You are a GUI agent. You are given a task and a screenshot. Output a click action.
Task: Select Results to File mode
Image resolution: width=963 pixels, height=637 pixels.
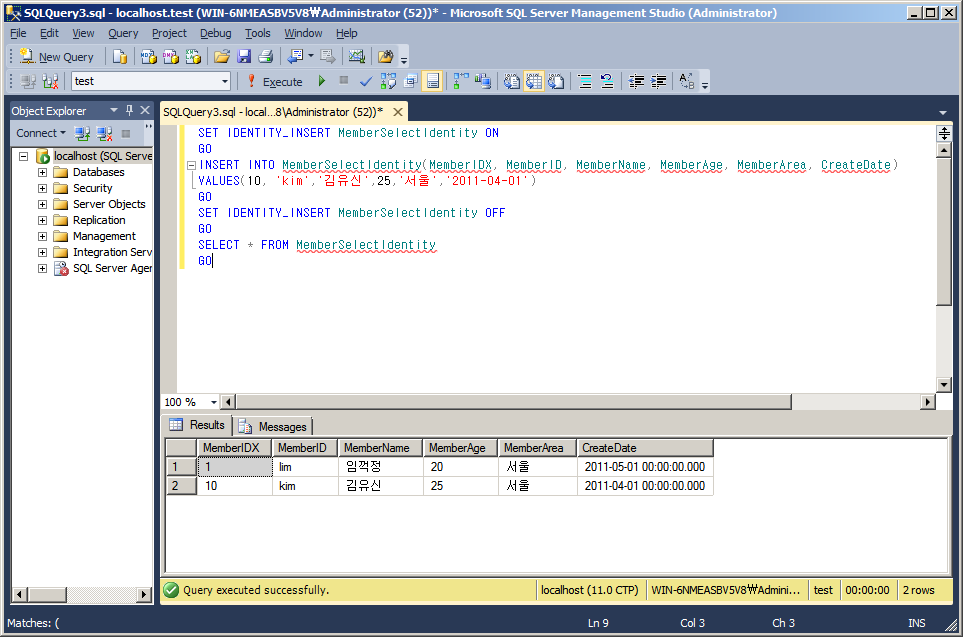[556, 81]
